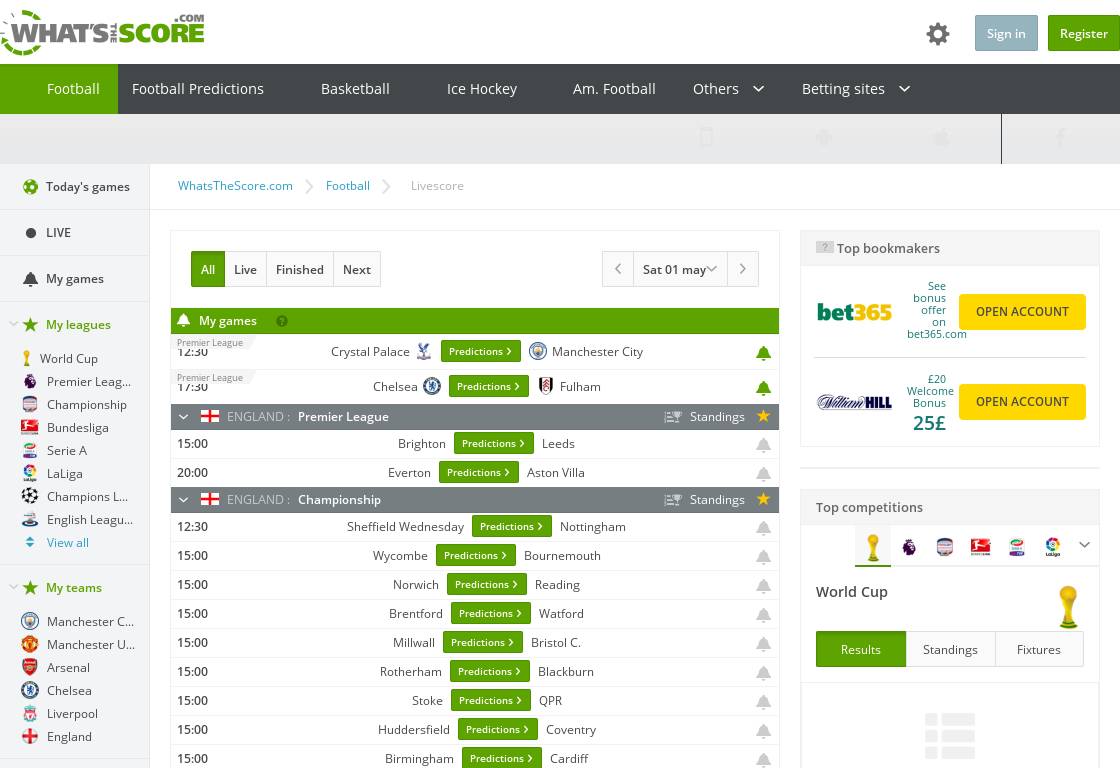Expand the Betting sites menu
The image size is (1120, 768).
pos(856,89)
